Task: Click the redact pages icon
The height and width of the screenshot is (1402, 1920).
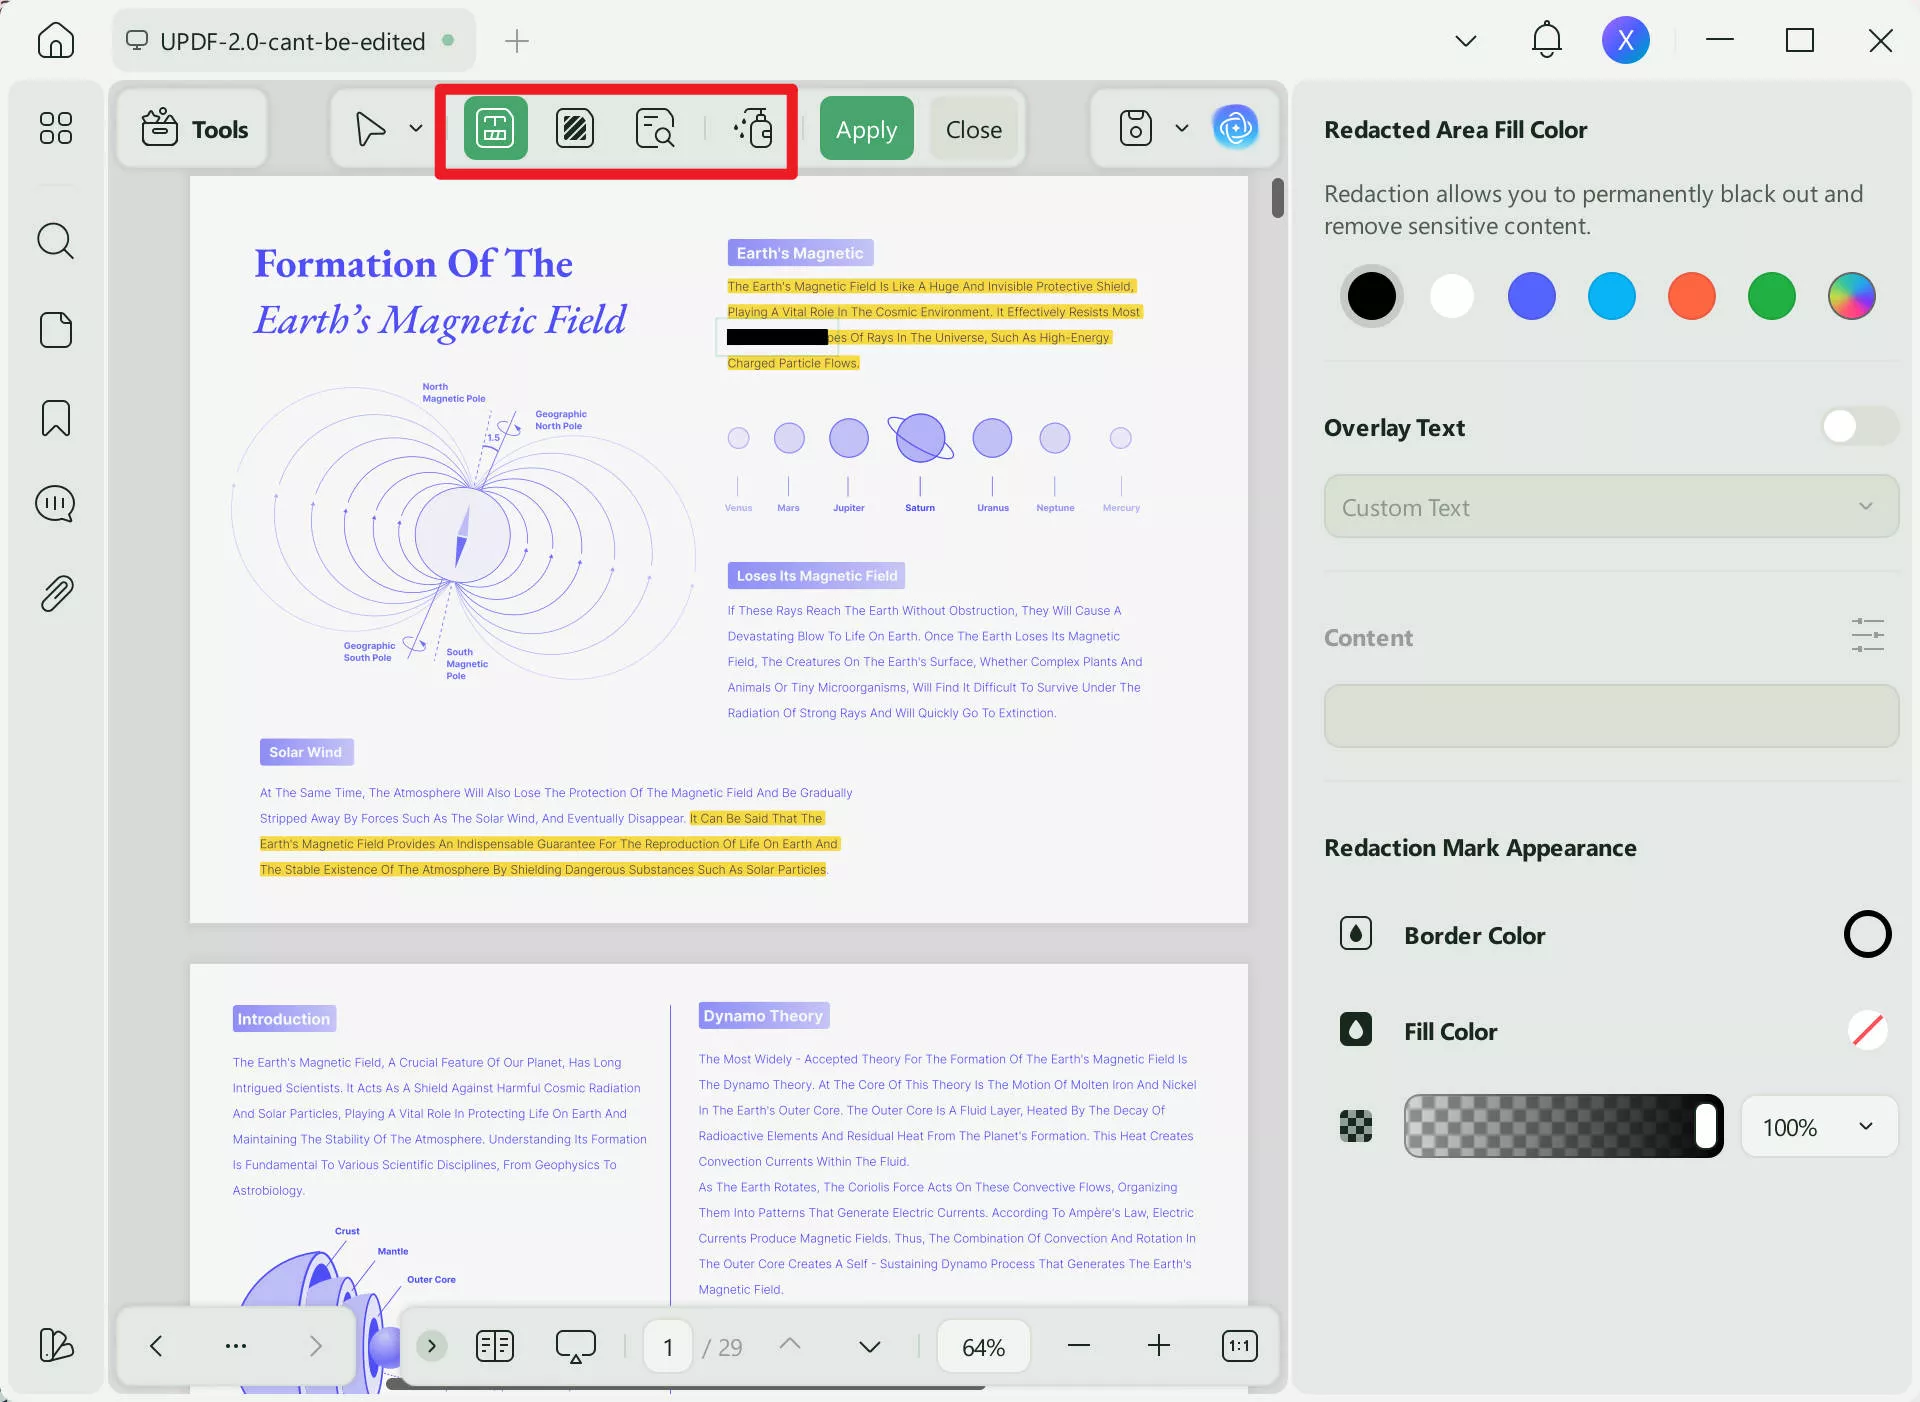Action: click(575, 129)
